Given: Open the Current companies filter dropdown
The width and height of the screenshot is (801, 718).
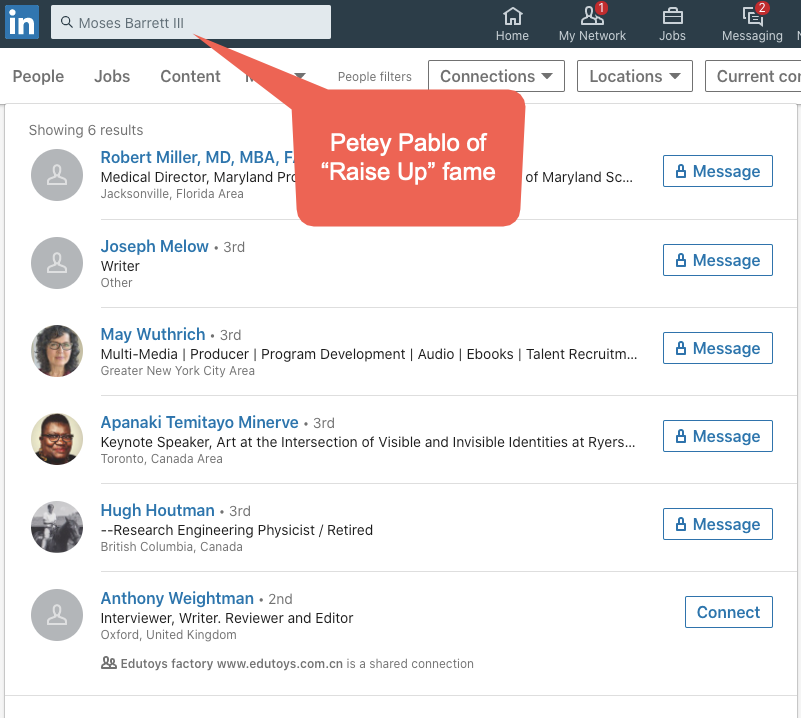Looking at the screenshot, I should click(753, 76).
